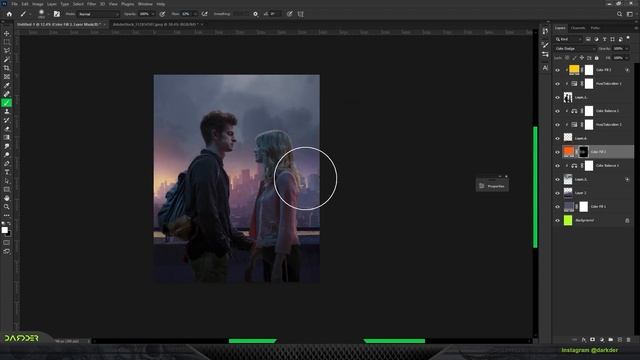Open the Filter menu
The width and height of the screenshot is (640, 360).
coord(91,4)
